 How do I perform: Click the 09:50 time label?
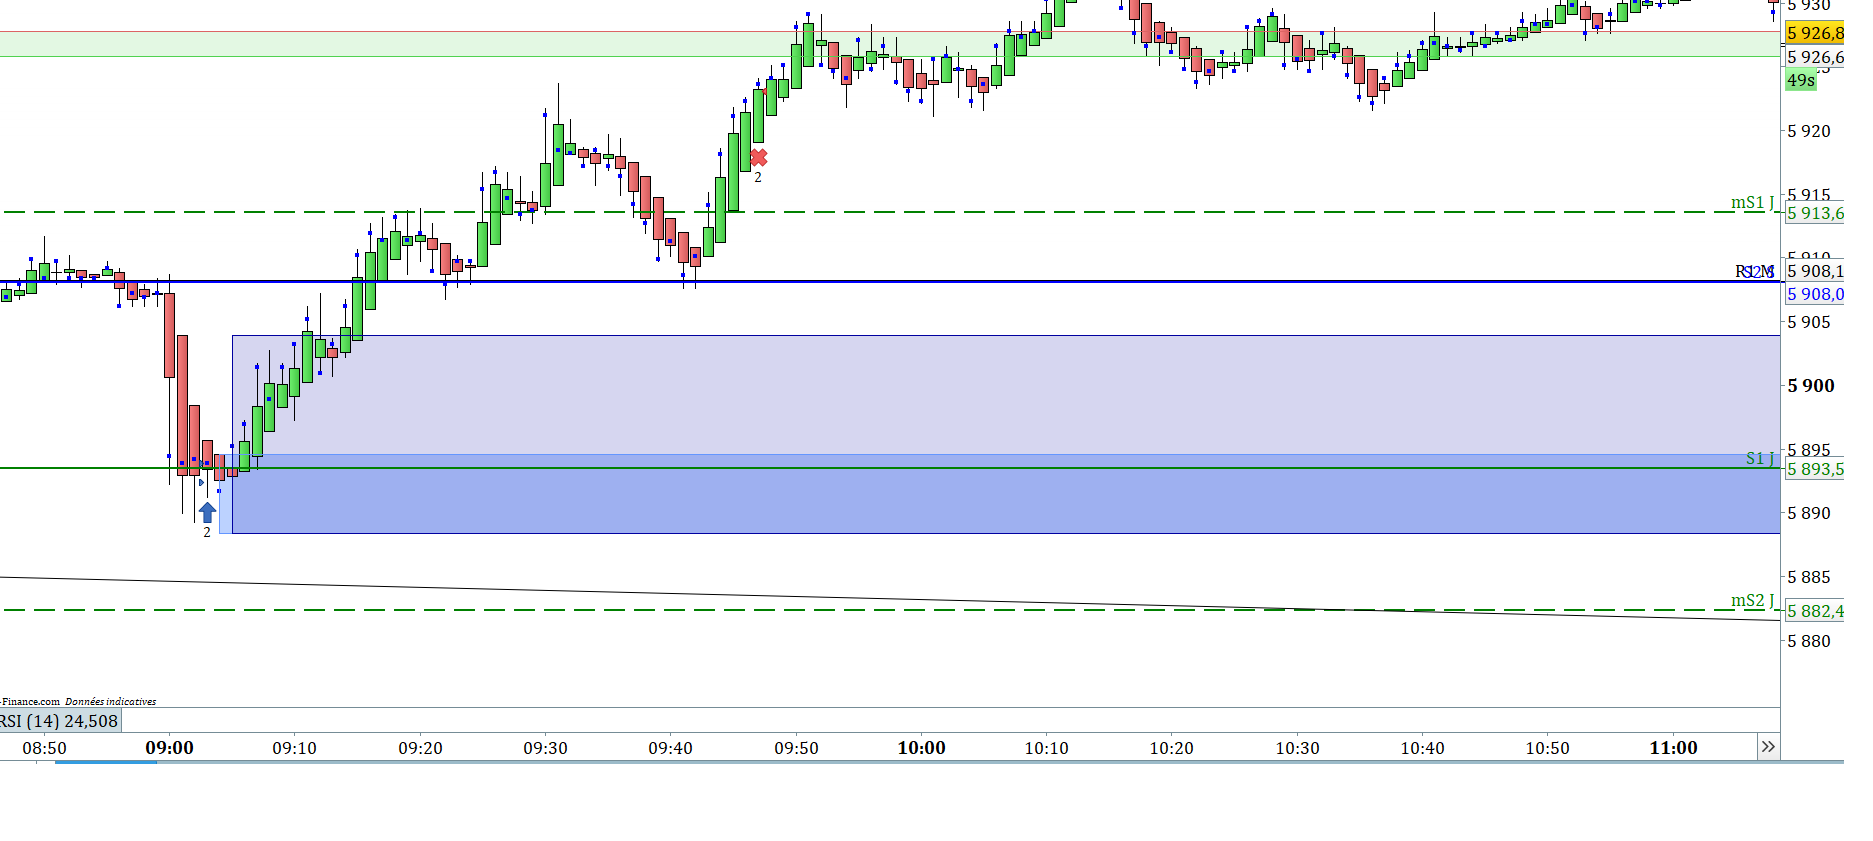tap(796, 748)
